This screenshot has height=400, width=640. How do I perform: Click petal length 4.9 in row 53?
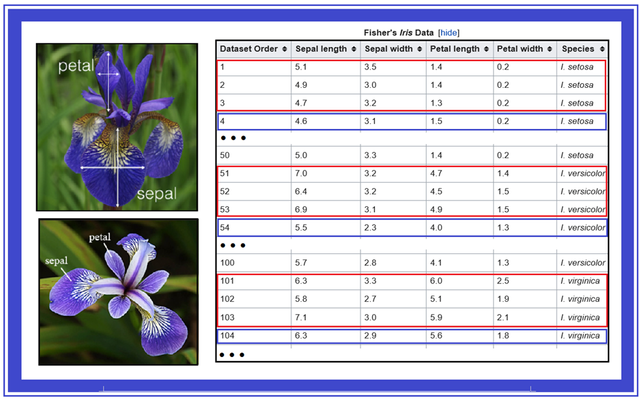(x=436, y=209)
